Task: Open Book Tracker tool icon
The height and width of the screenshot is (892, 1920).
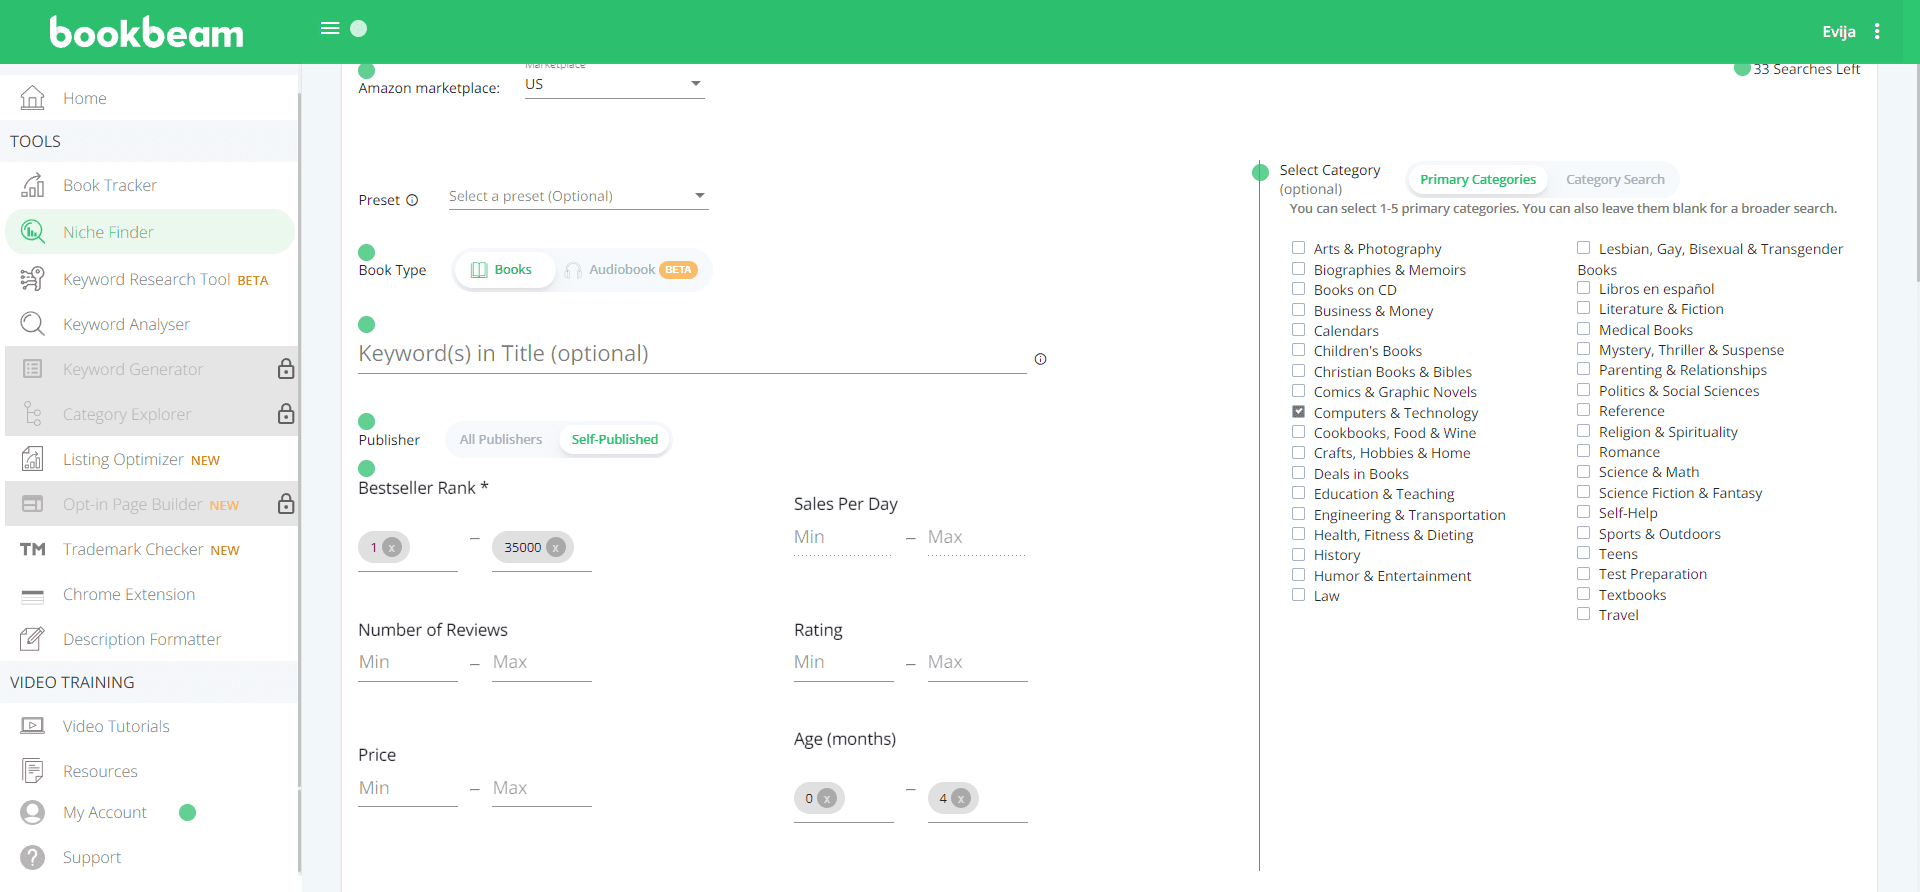Action: pyautogui.click(x=33, y=185)
